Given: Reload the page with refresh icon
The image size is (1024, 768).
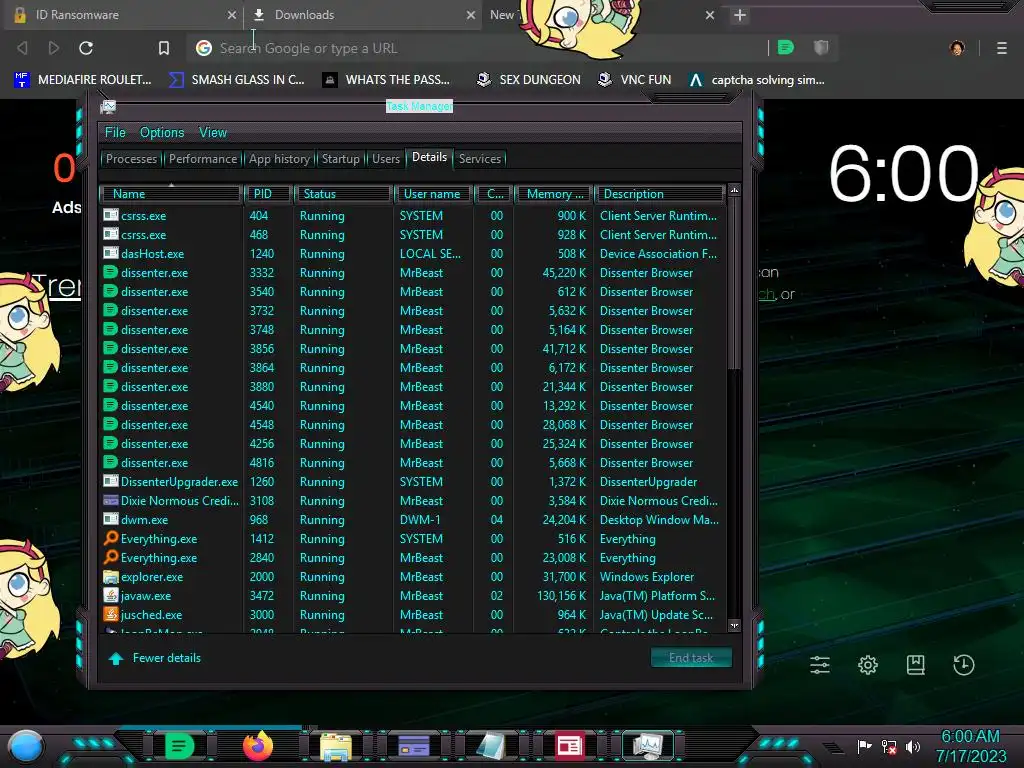Looking at the screenshot, I should (86, 48).
